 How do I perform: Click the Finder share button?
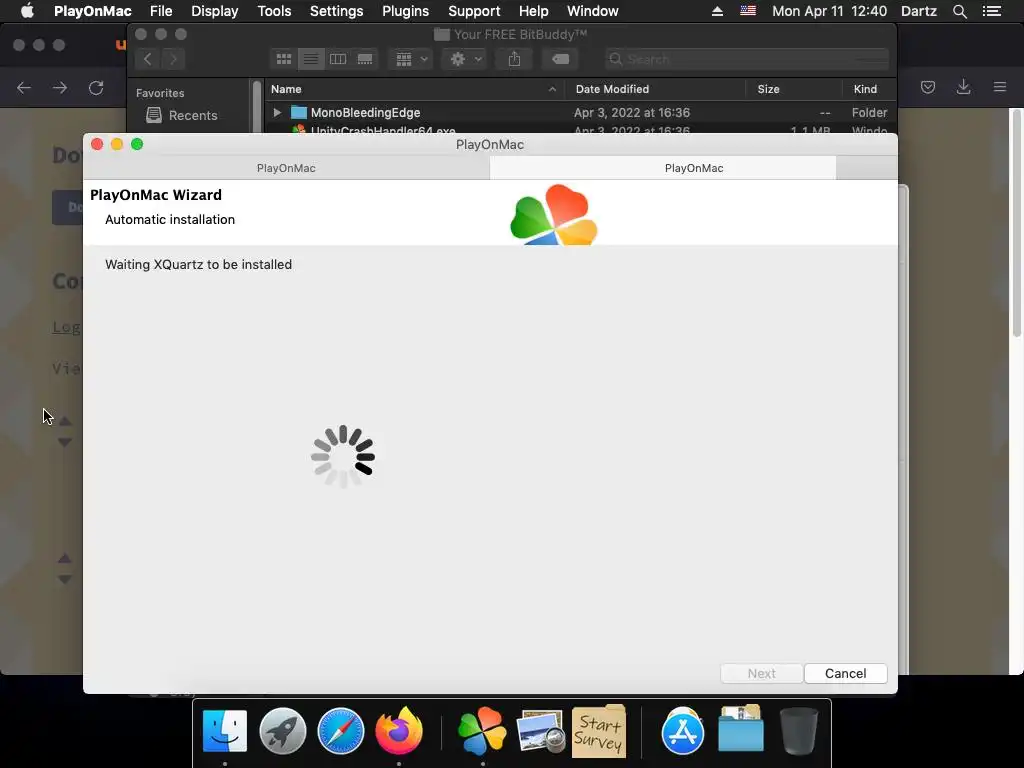point(515,59)
